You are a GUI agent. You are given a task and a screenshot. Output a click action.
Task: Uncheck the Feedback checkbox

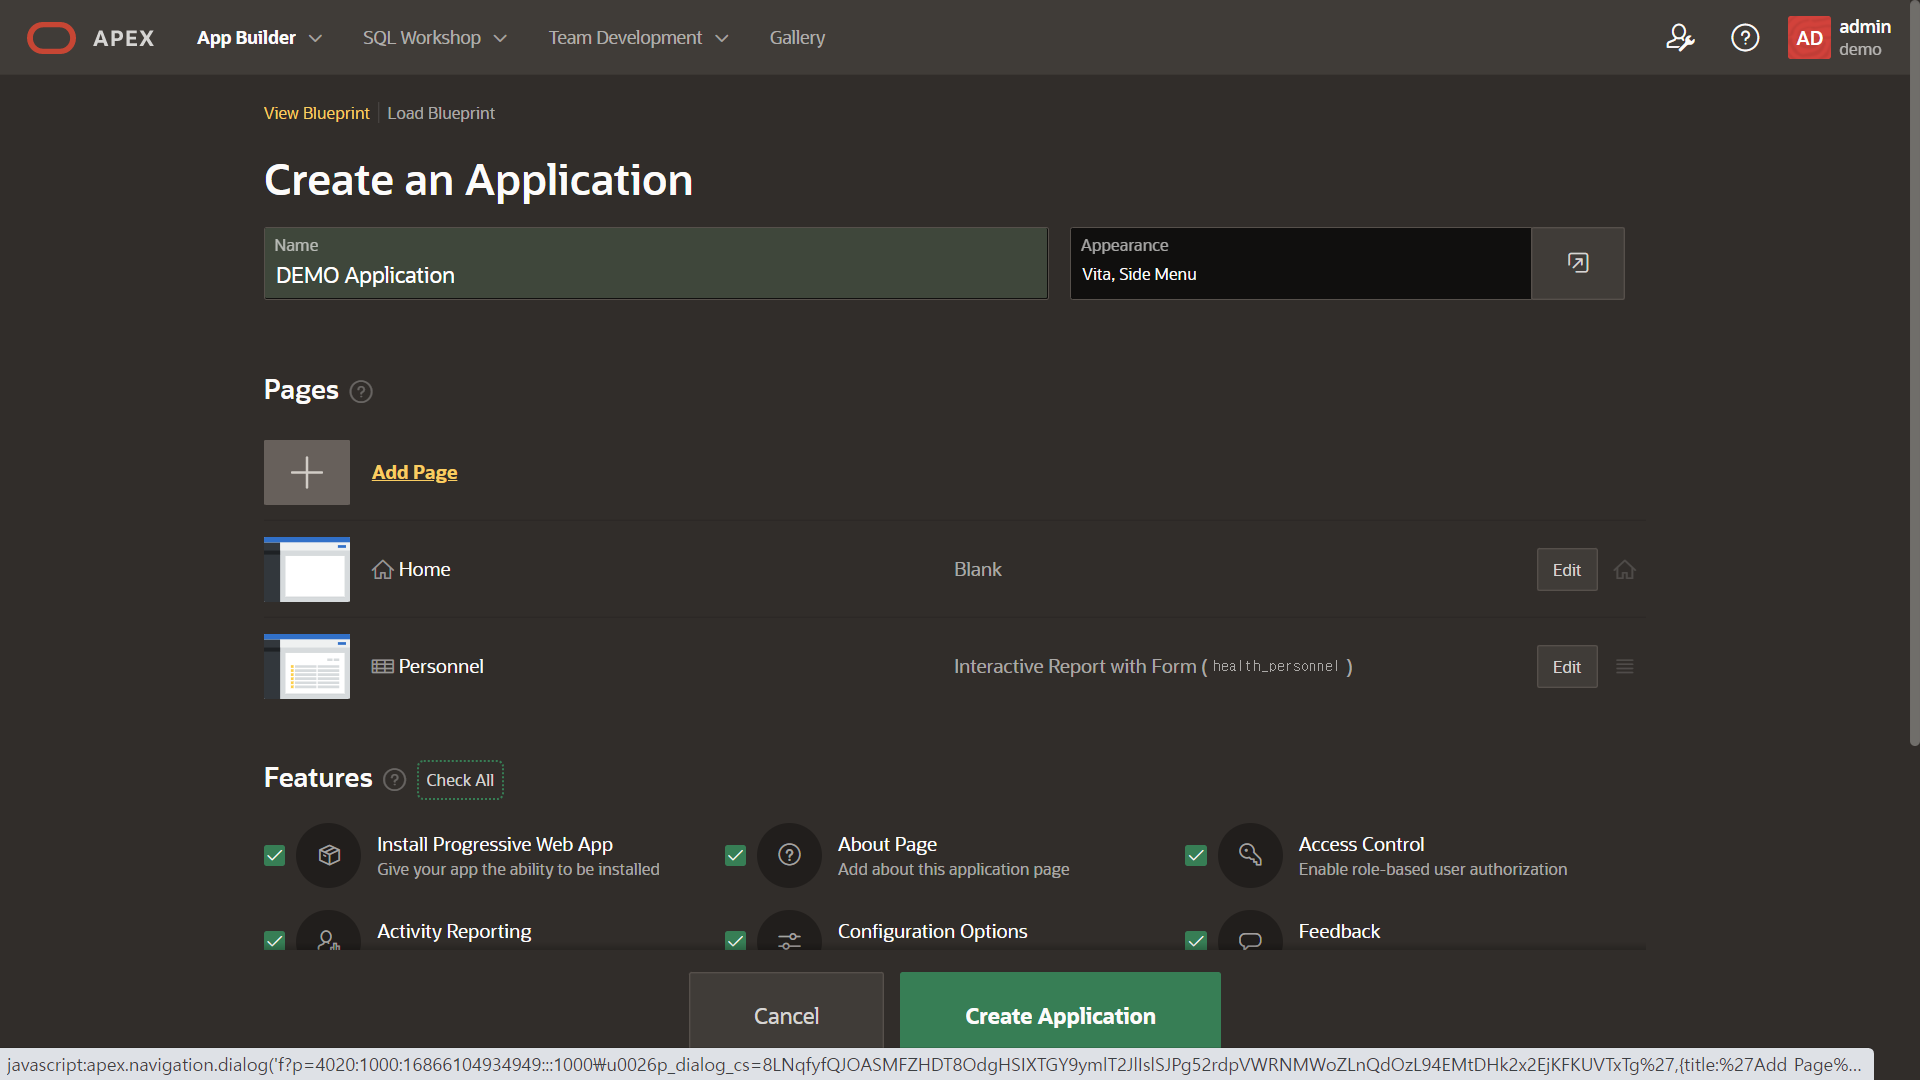coord(1195,940)
